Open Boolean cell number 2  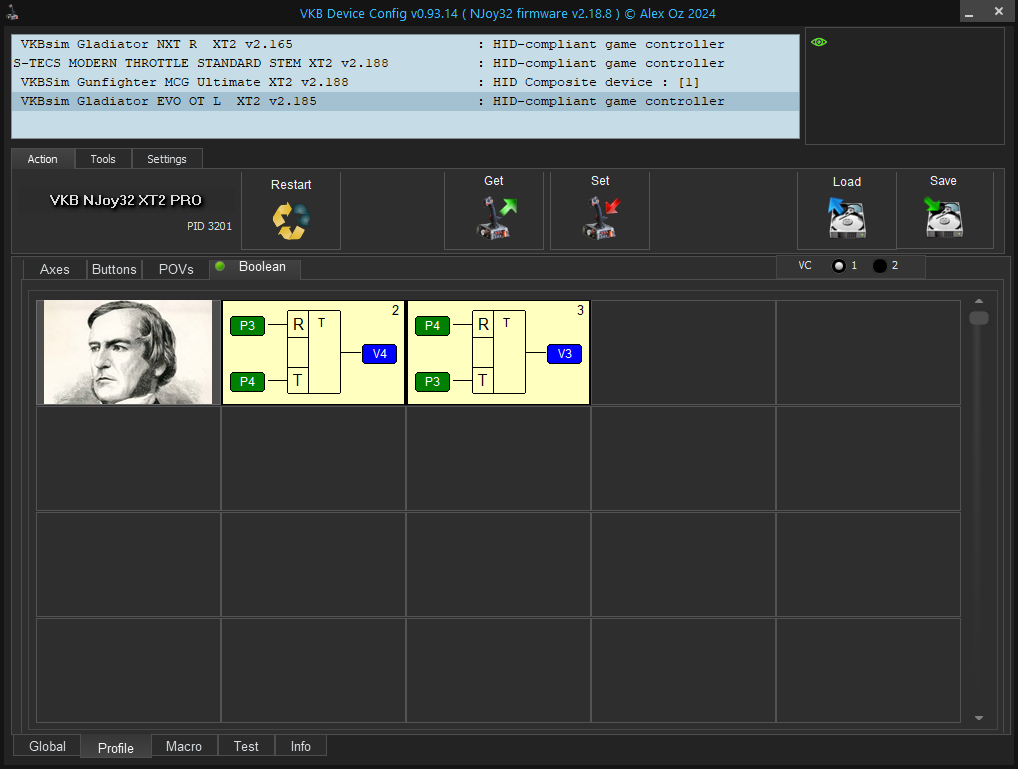point(314,352)
